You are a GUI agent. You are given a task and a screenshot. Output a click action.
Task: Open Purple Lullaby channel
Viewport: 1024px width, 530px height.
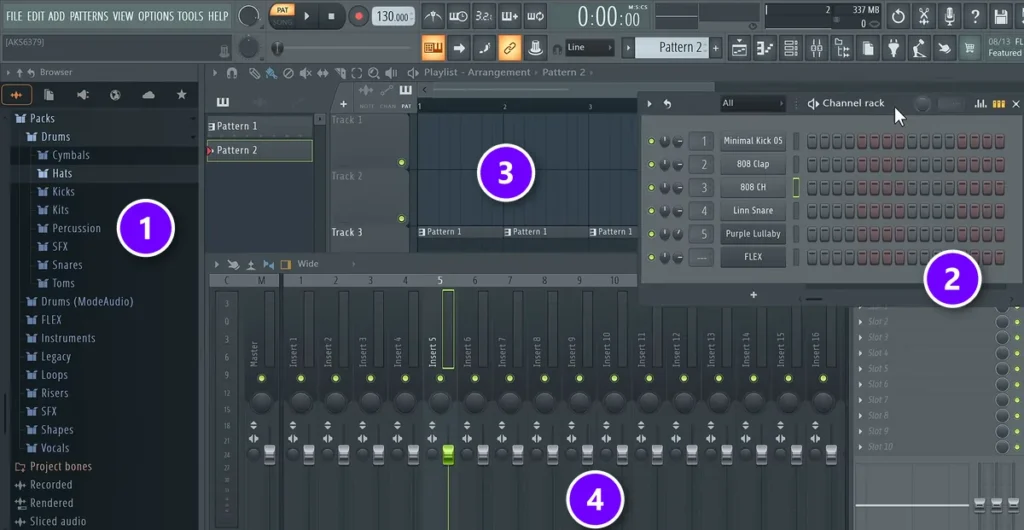tap(753, 234)
